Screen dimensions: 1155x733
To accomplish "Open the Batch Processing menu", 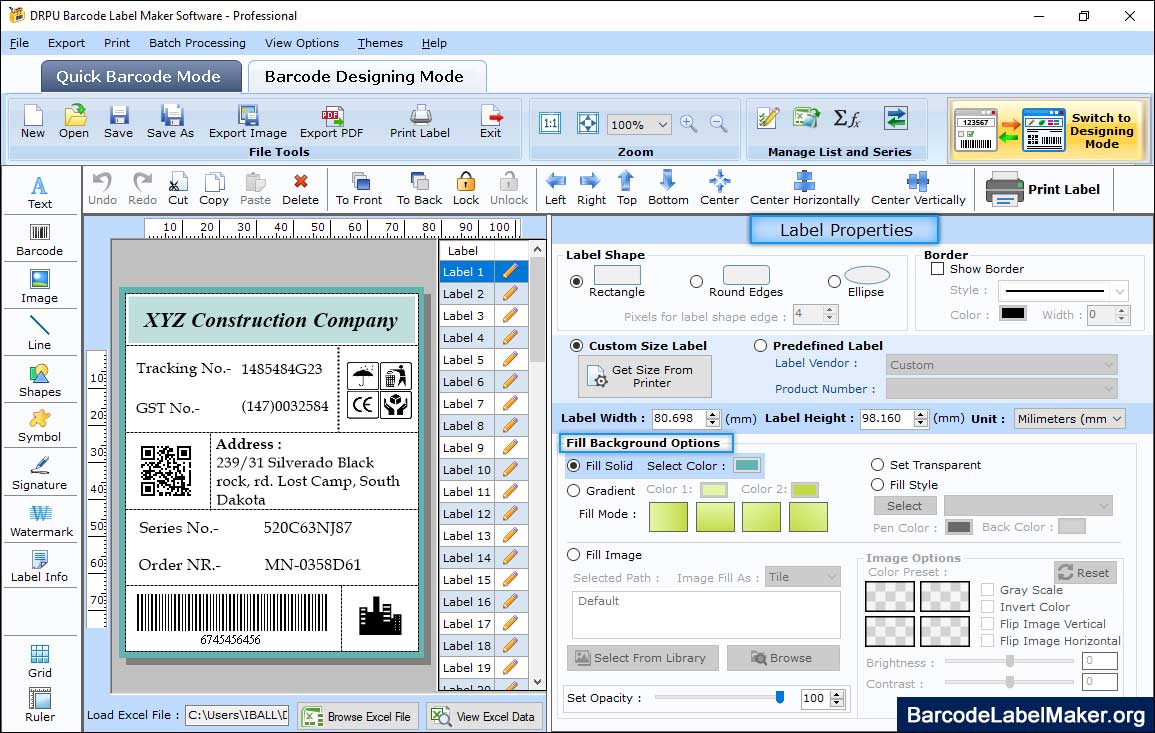I will click(x=197, y=43).
